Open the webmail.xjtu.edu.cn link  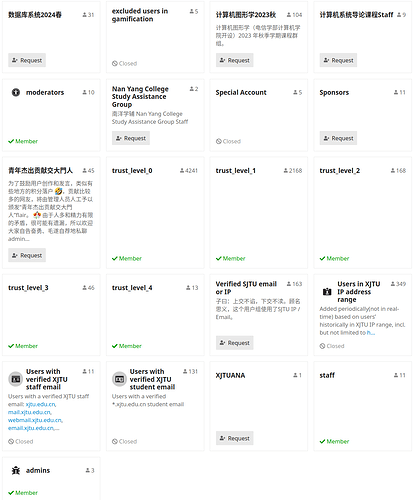(x=35, y=420)
